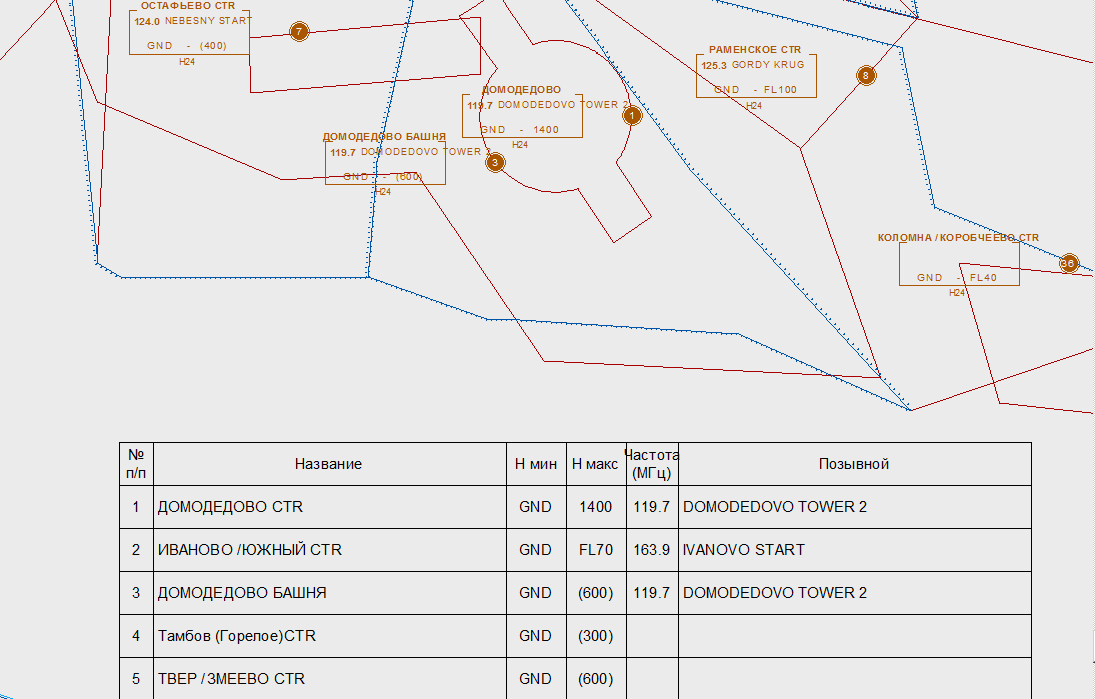Select the IVANOVO START callsign cell
The width and height of the screenshot is (1095, 699).
(x=744, y=550)
